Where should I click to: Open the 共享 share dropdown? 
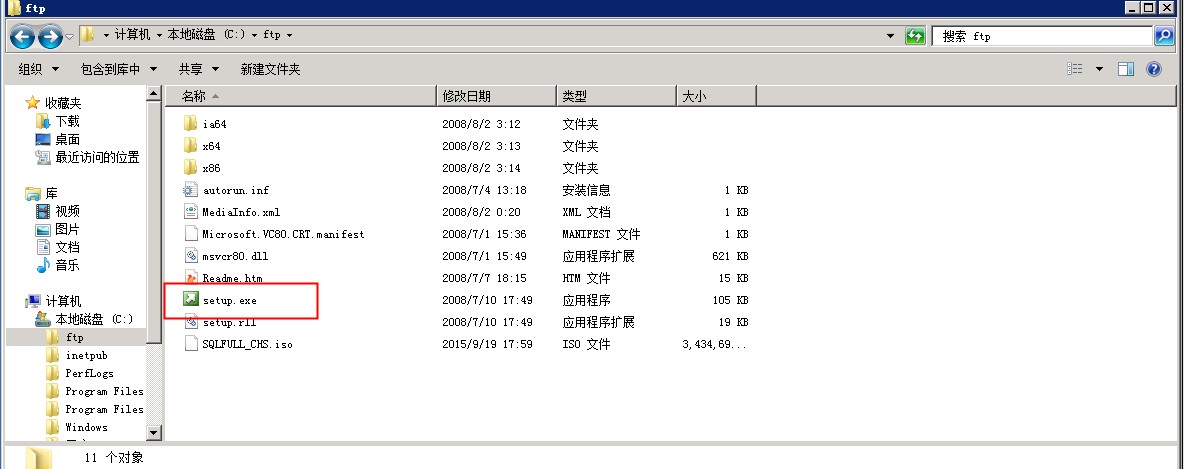pyautogui.click(x=198, y=69)
